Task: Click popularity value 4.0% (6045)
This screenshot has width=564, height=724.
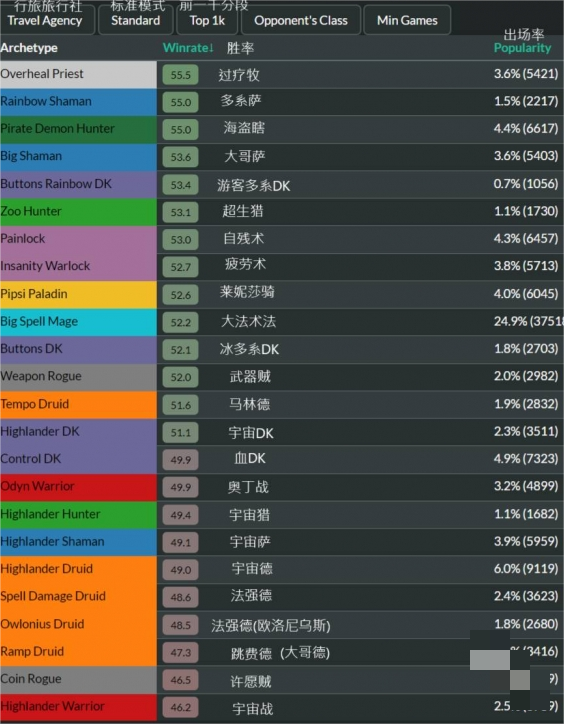Action: [x=526, y=294]
